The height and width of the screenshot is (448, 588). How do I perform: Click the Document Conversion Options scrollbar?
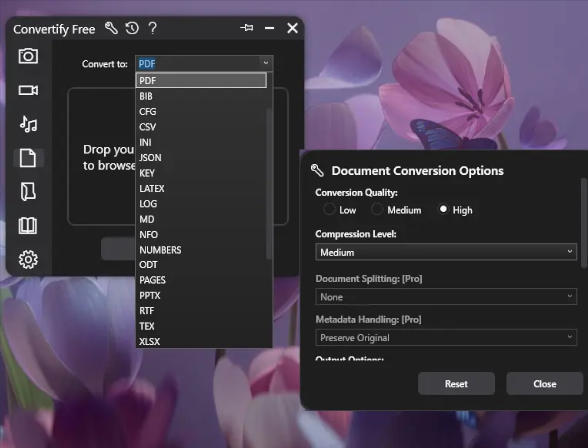(584, 223)
